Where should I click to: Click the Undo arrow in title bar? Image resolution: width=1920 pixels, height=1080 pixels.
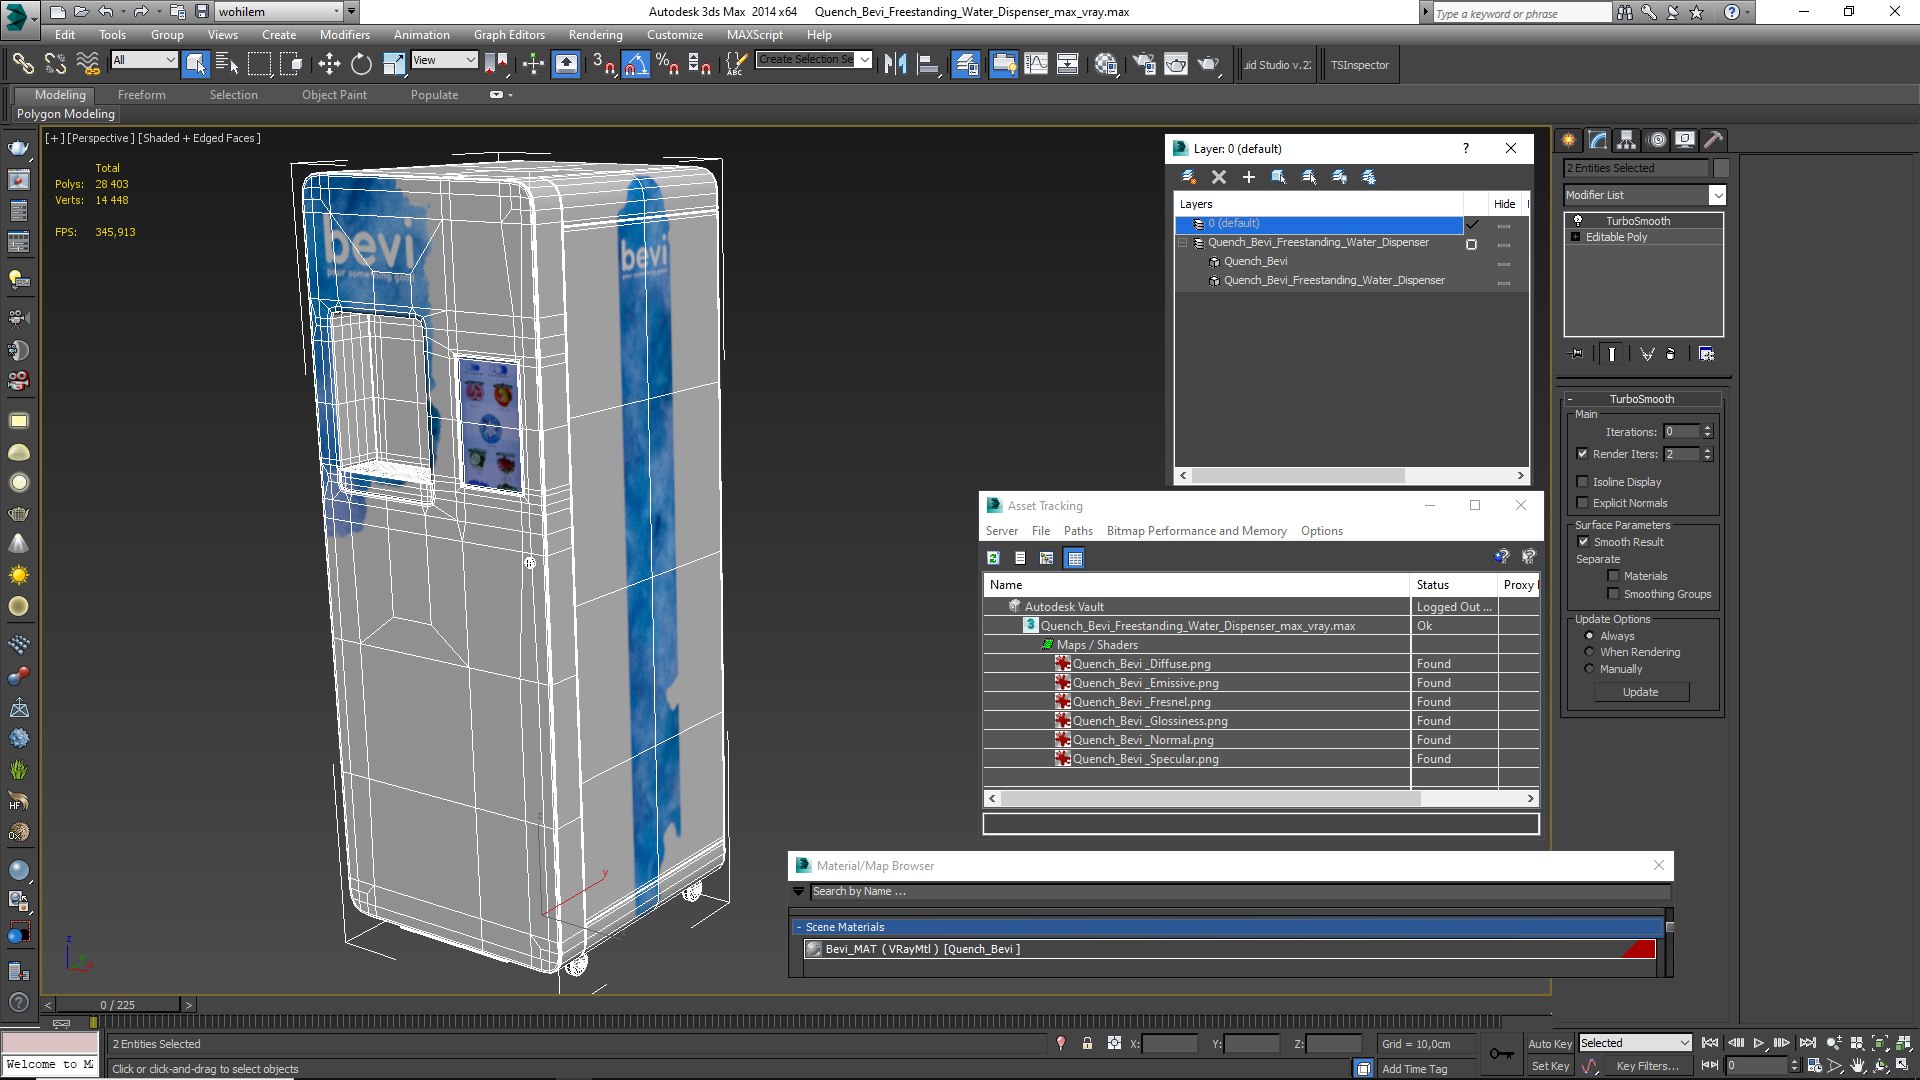(x=106, y=12)
